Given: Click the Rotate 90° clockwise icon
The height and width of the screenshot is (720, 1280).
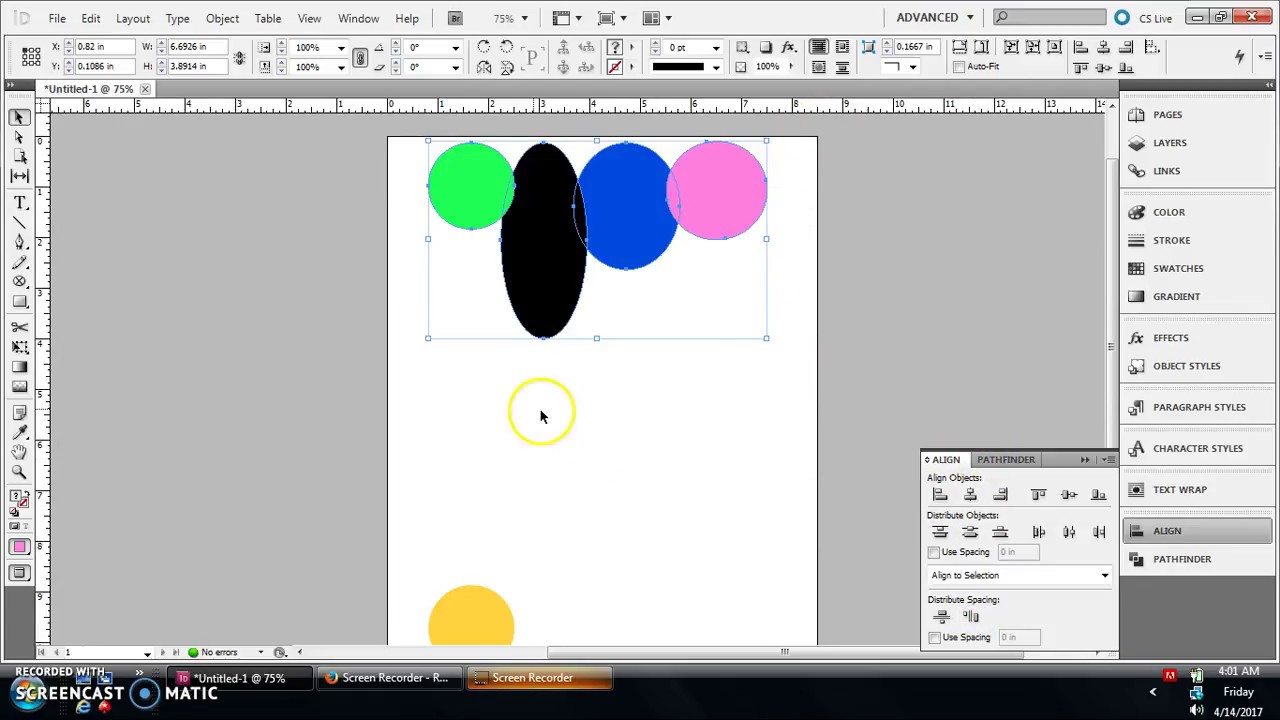Looking at the screenshot, I should pos(484,47).
